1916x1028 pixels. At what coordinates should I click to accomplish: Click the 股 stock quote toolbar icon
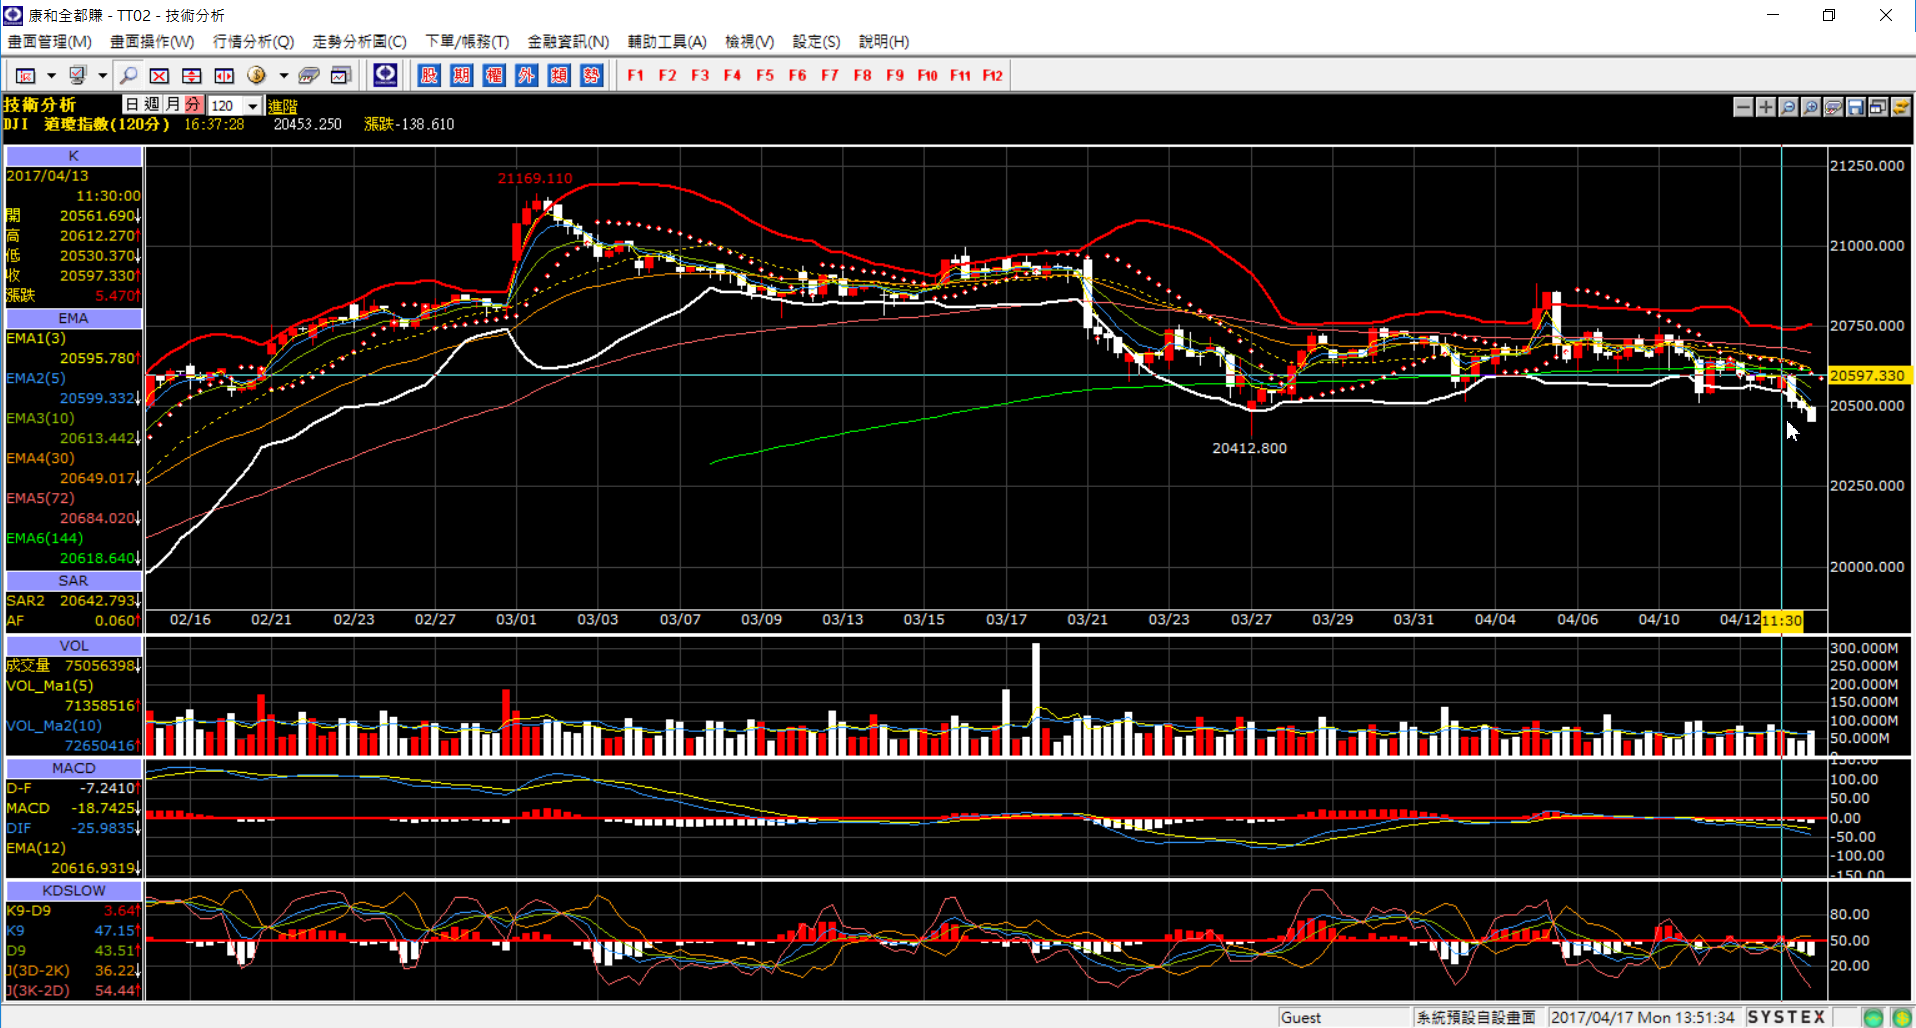pyautogui.click(x=429, y=76)
